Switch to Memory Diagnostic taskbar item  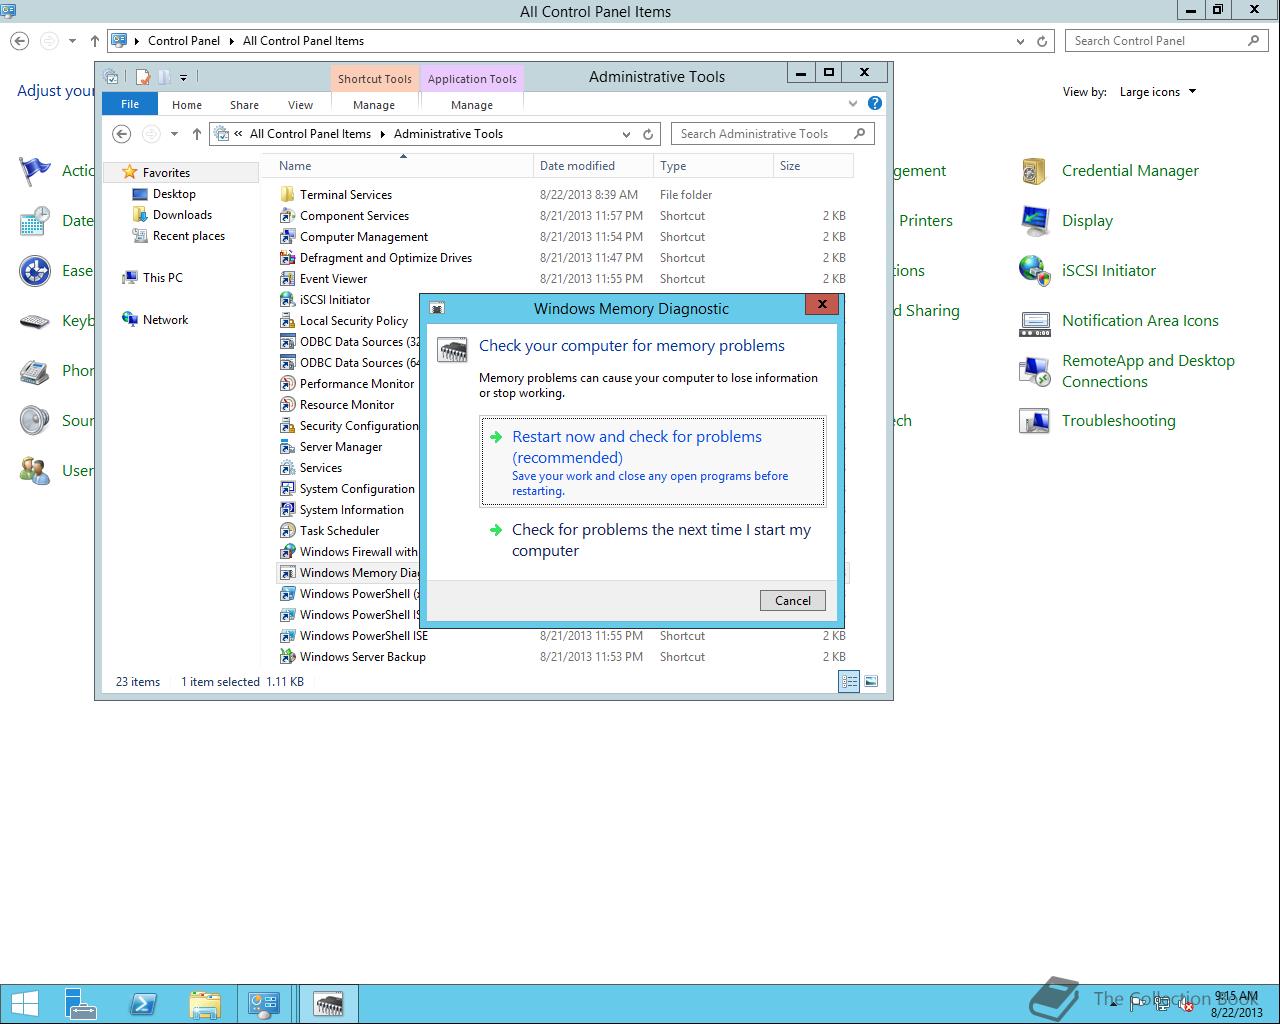[329, 1004]
